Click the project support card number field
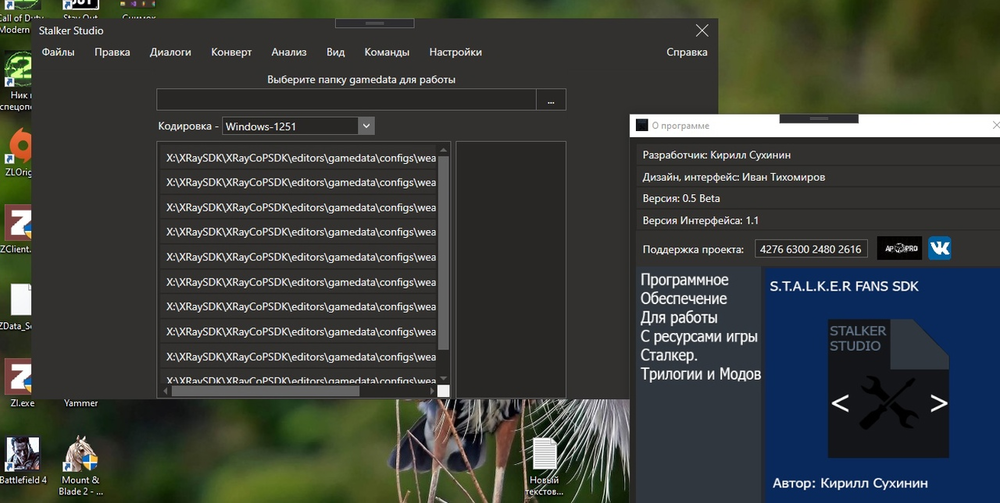The width and height of the screenshot is (1000, 503). [x=810, y=249]
